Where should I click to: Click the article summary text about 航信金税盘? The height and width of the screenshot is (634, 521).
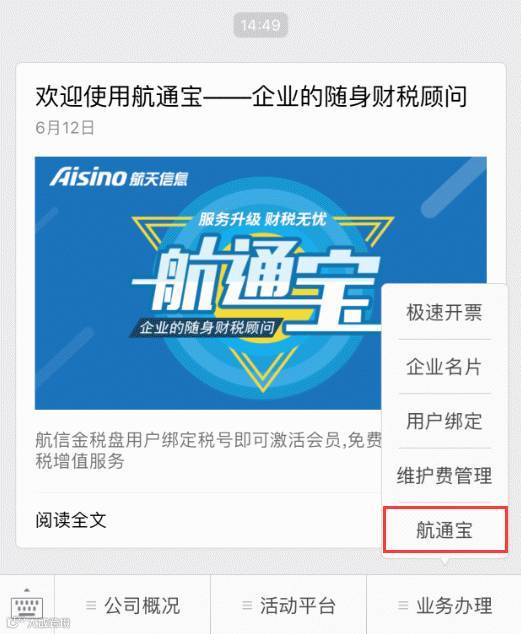(x=208, y=450)
